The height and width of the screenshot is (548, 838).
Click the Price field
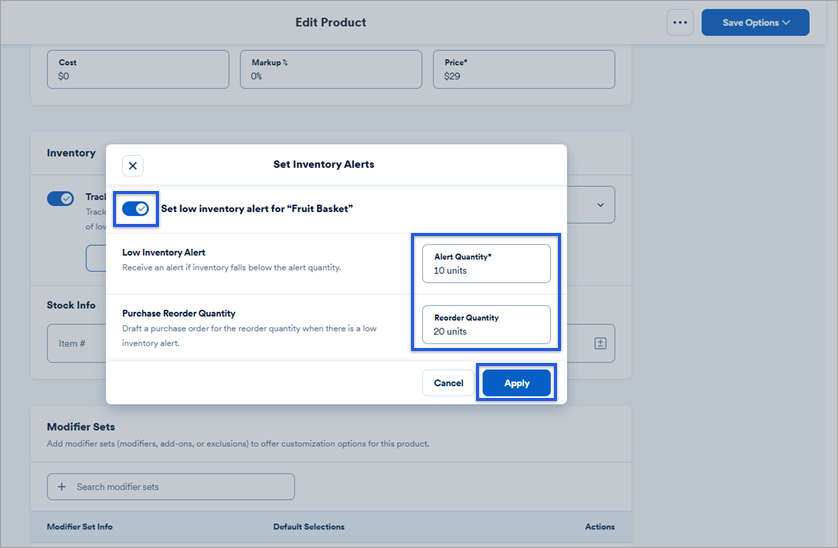(524, 70)
